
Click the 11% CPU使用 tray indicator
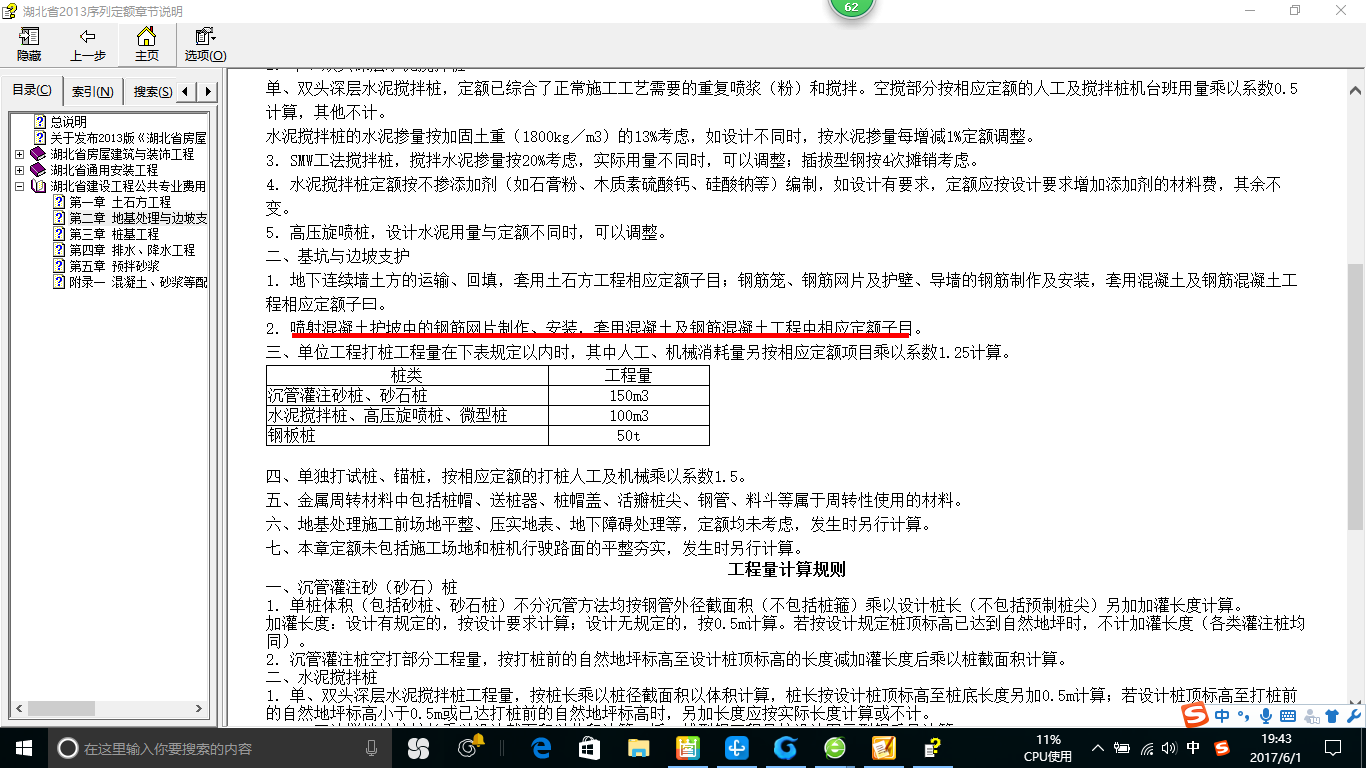pyautogui.click(x=1048, y=748)
